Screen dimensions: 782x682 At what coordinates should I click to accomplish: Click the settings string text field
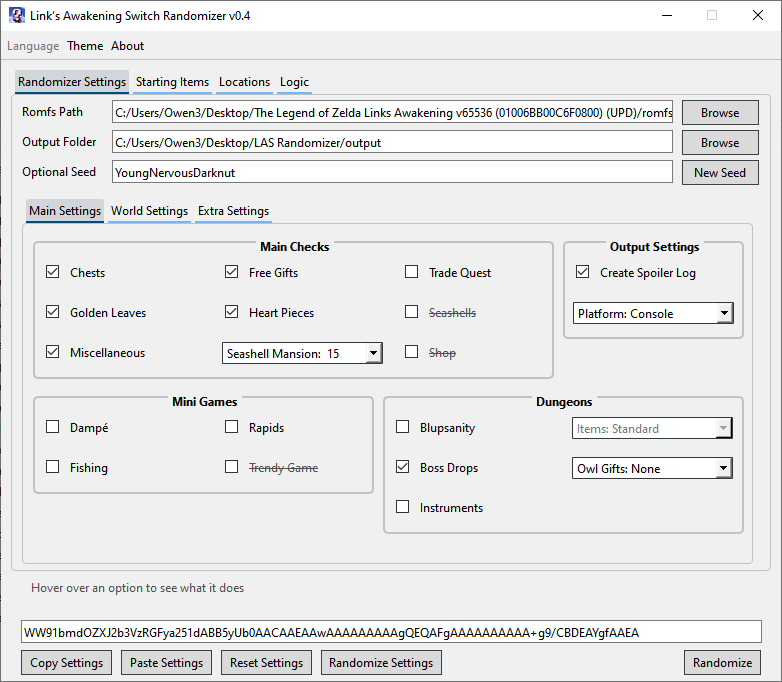(x=391, y=633)
